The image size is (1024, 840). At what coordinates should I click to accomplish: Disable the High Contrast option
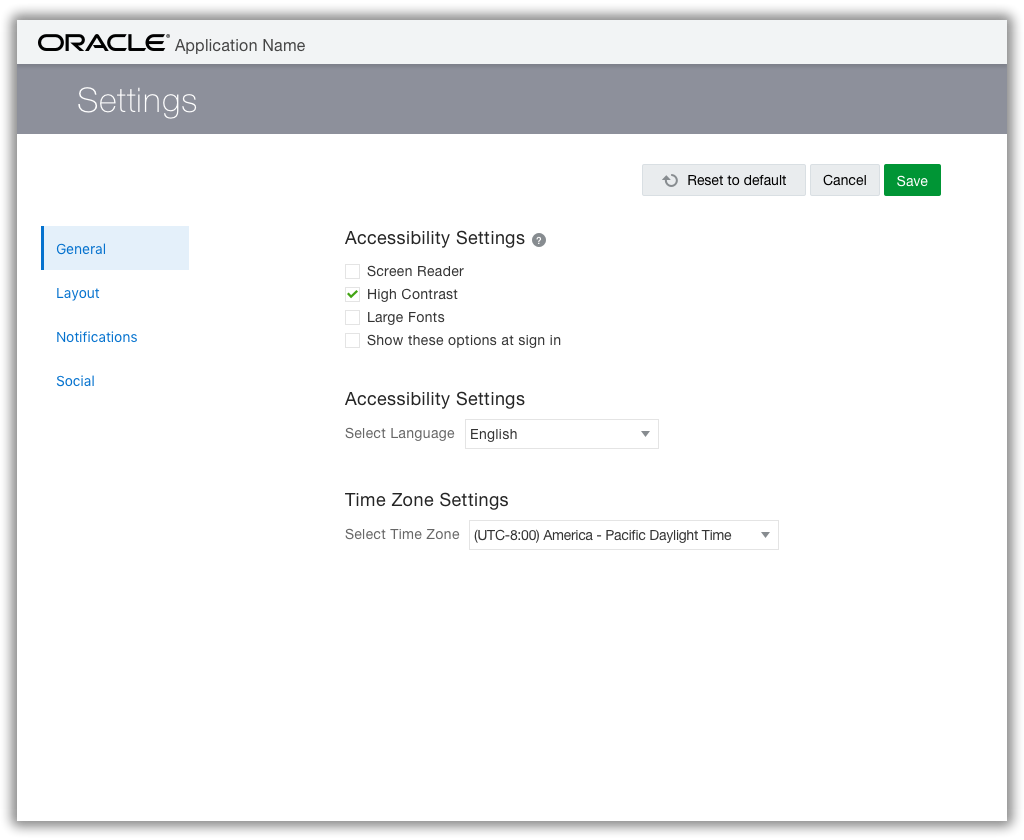point(352,294)
